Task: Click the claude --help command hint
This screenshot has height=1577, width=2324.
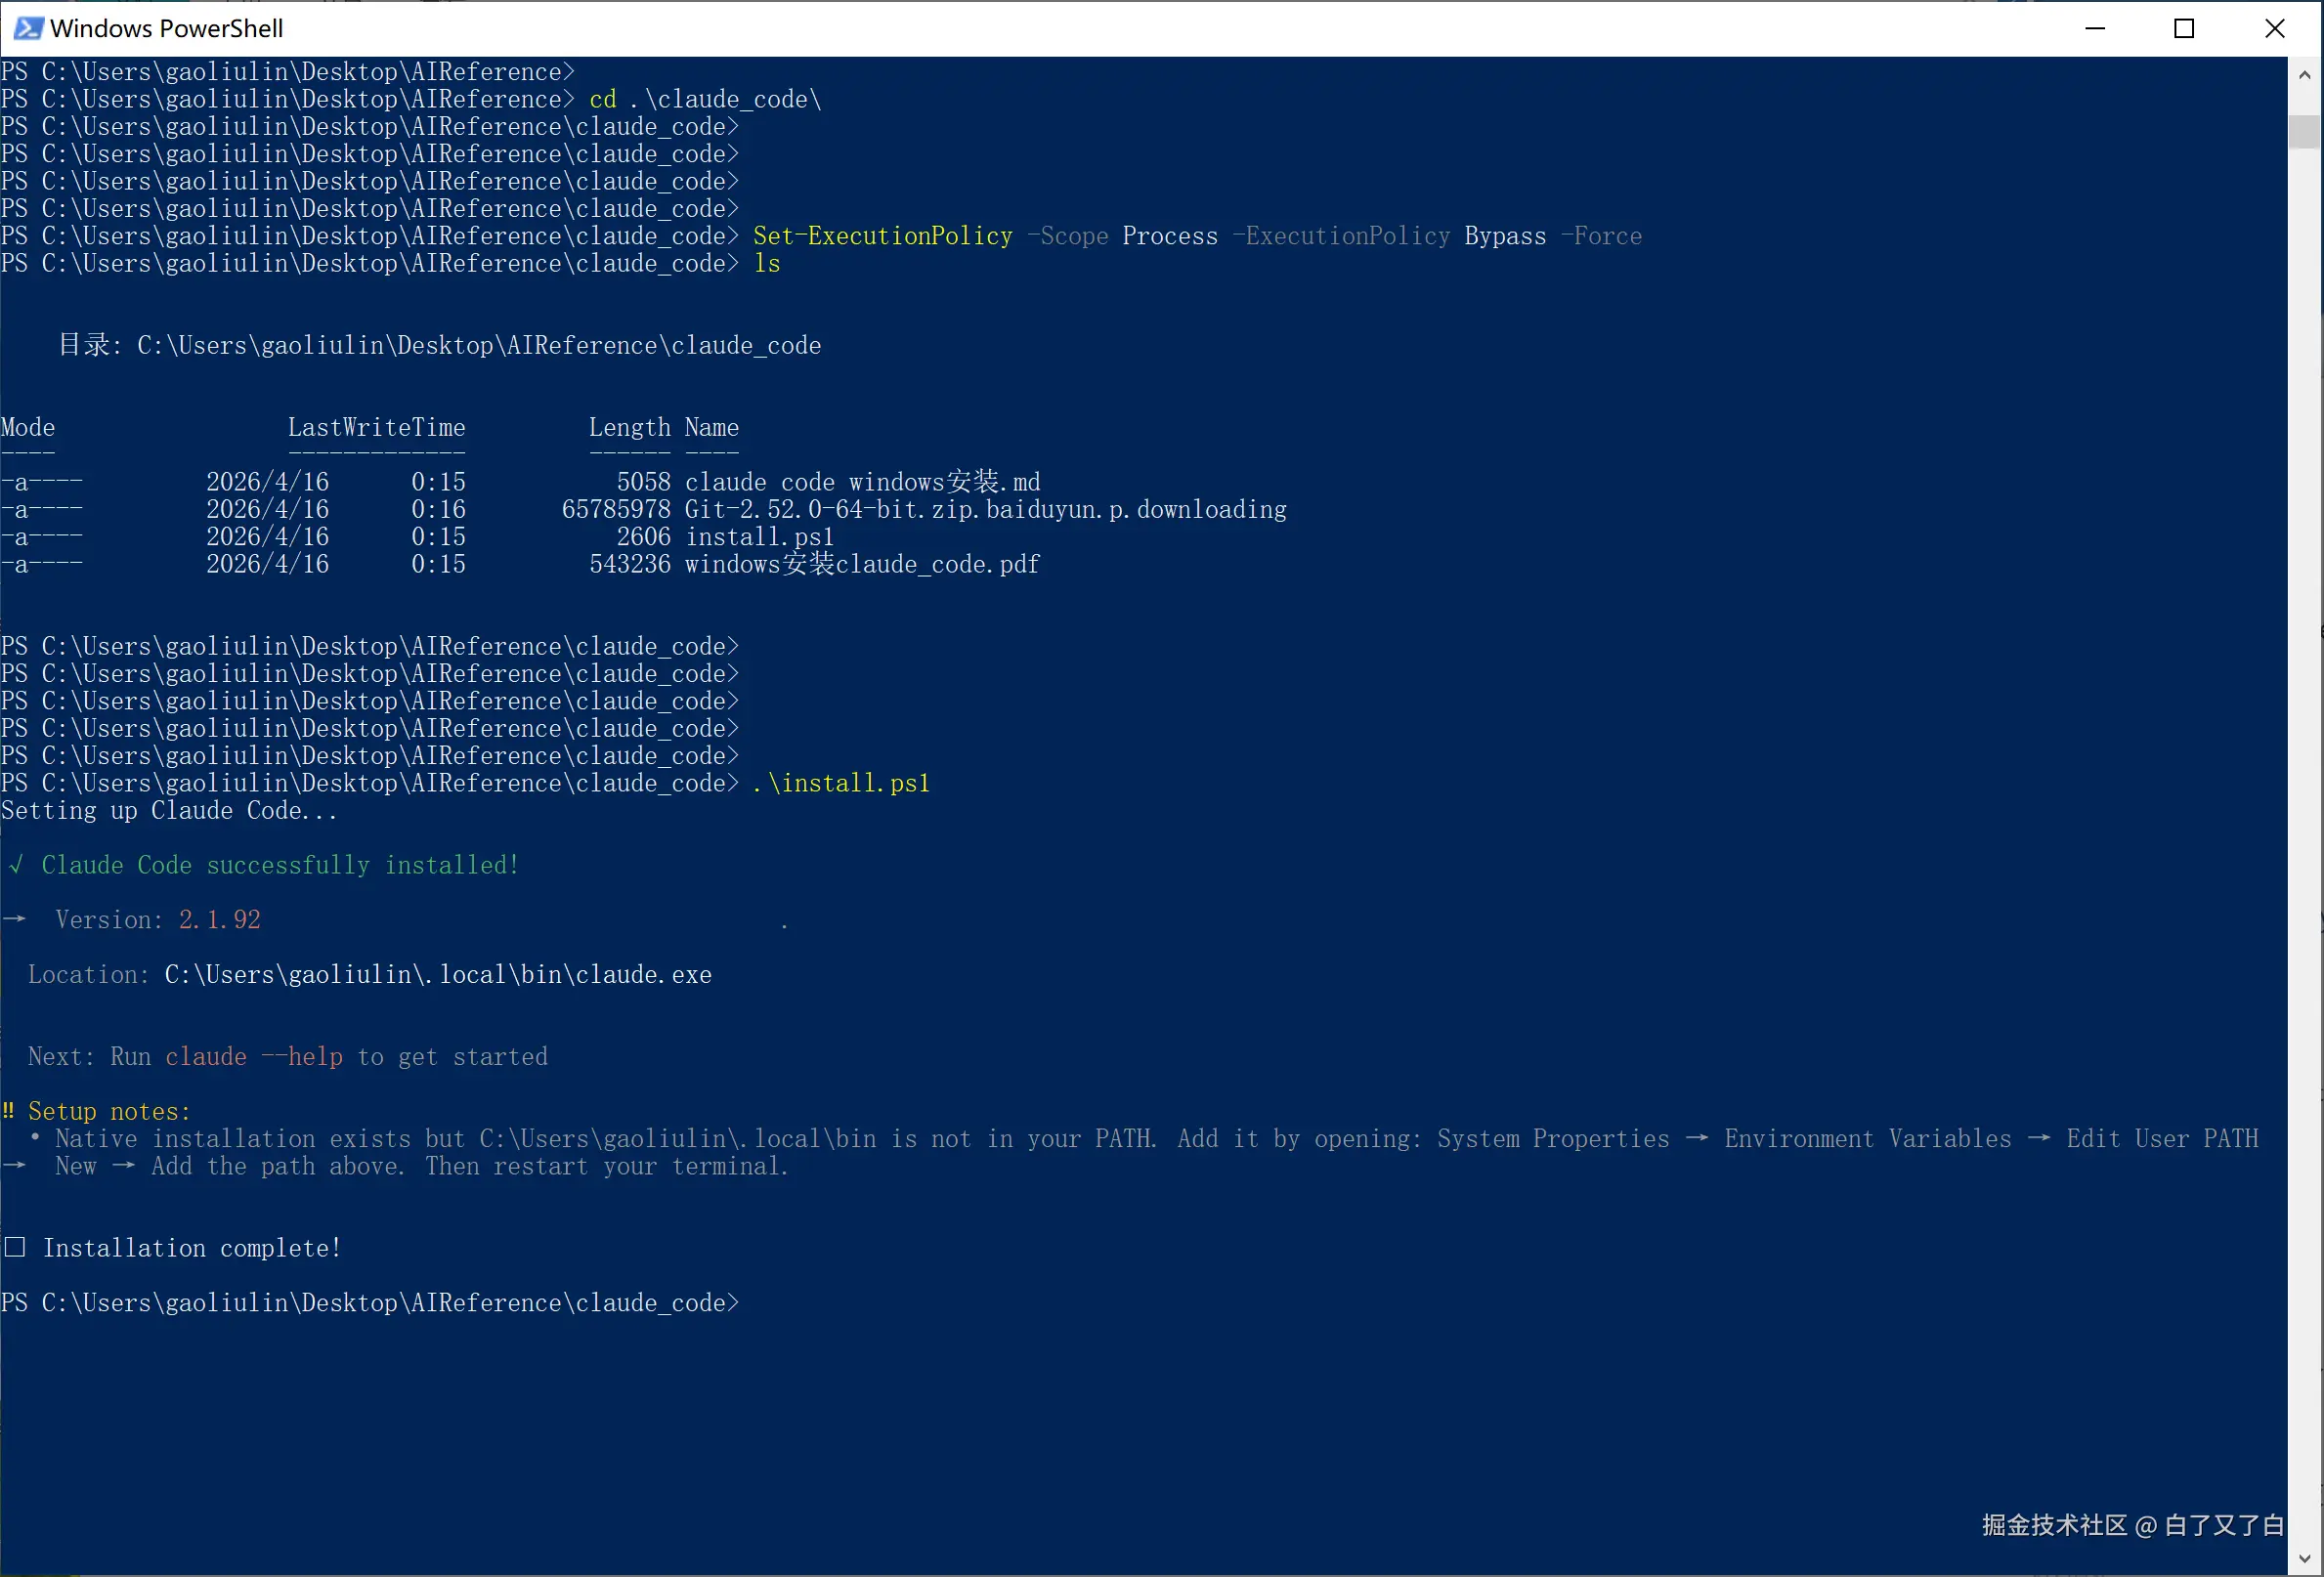Action: click(254, 1057)
